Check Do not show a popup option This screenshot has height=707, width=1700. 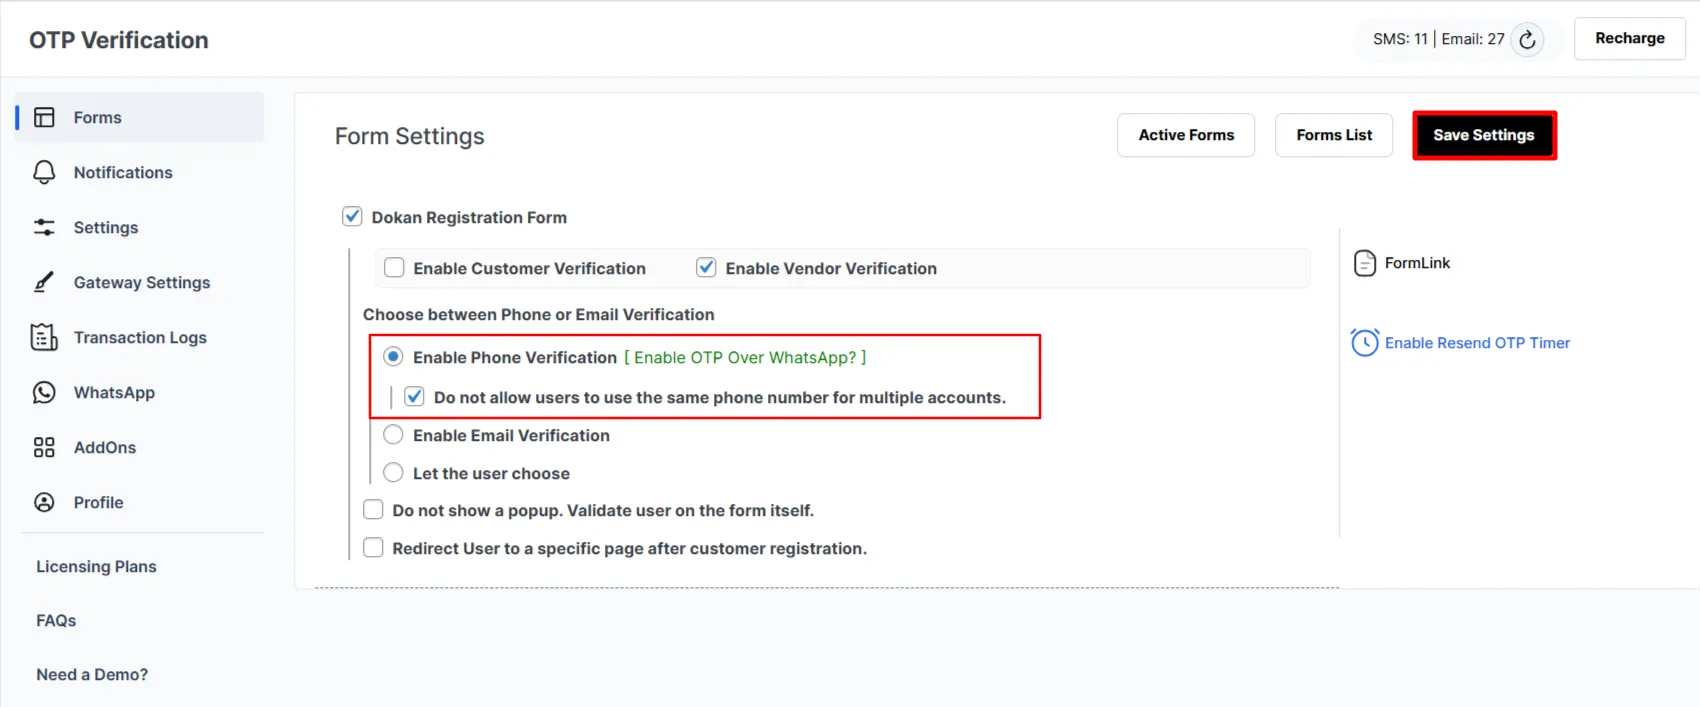click(x=373, y=509)
